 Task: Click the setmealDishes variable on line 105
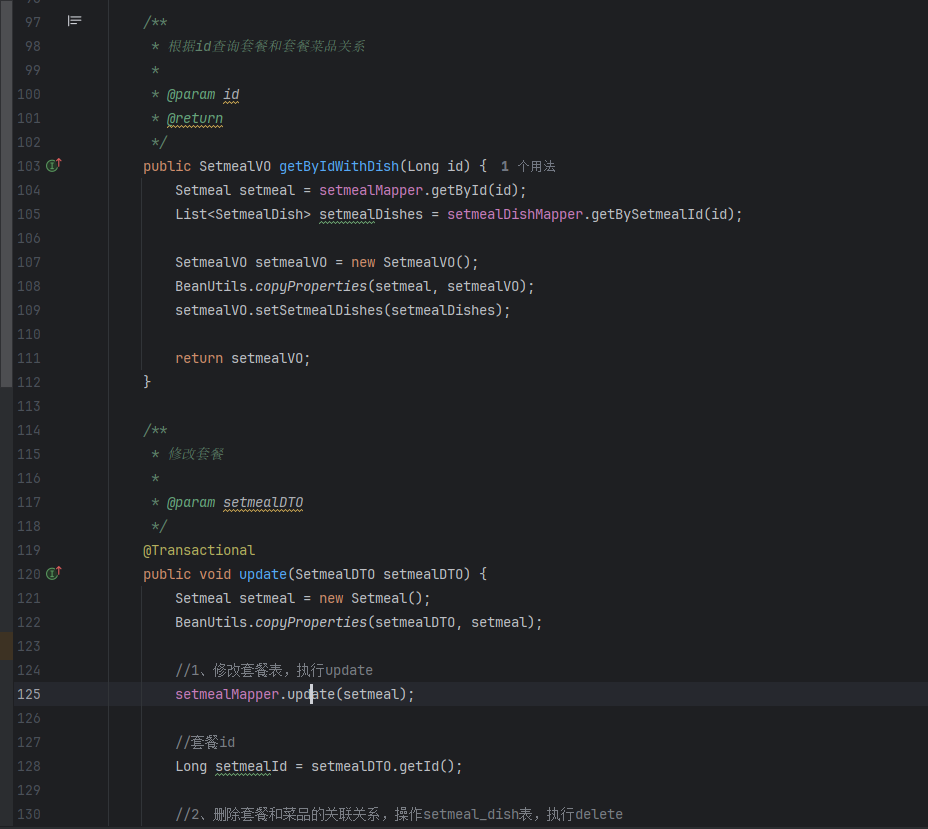(x=371, y=214)
